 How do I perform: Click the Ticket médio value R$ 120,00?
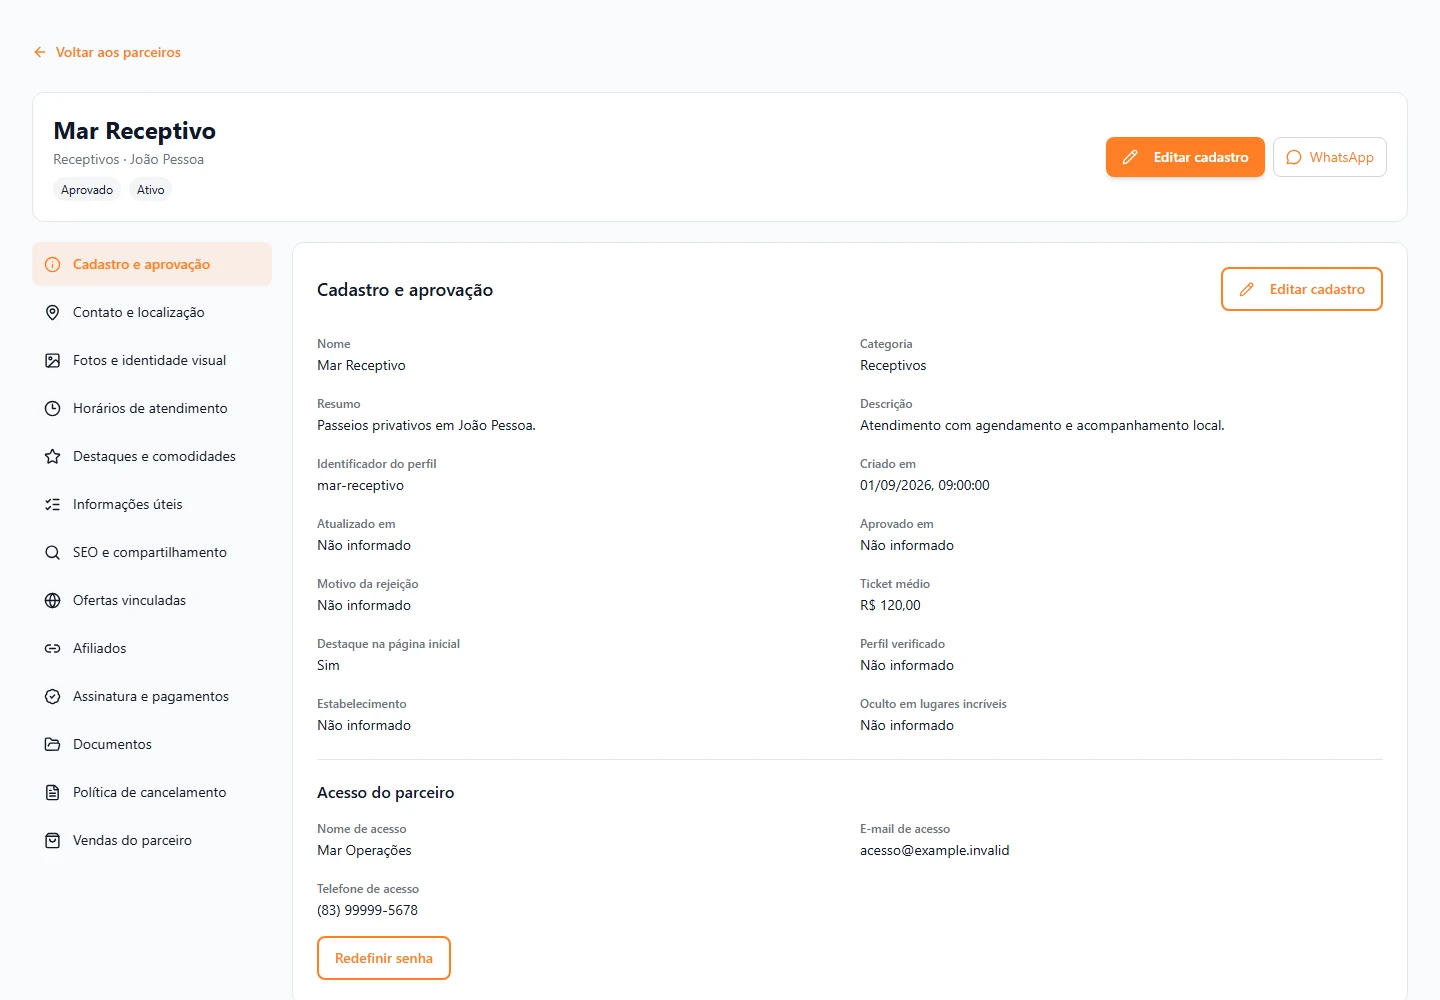pos(891,606)
